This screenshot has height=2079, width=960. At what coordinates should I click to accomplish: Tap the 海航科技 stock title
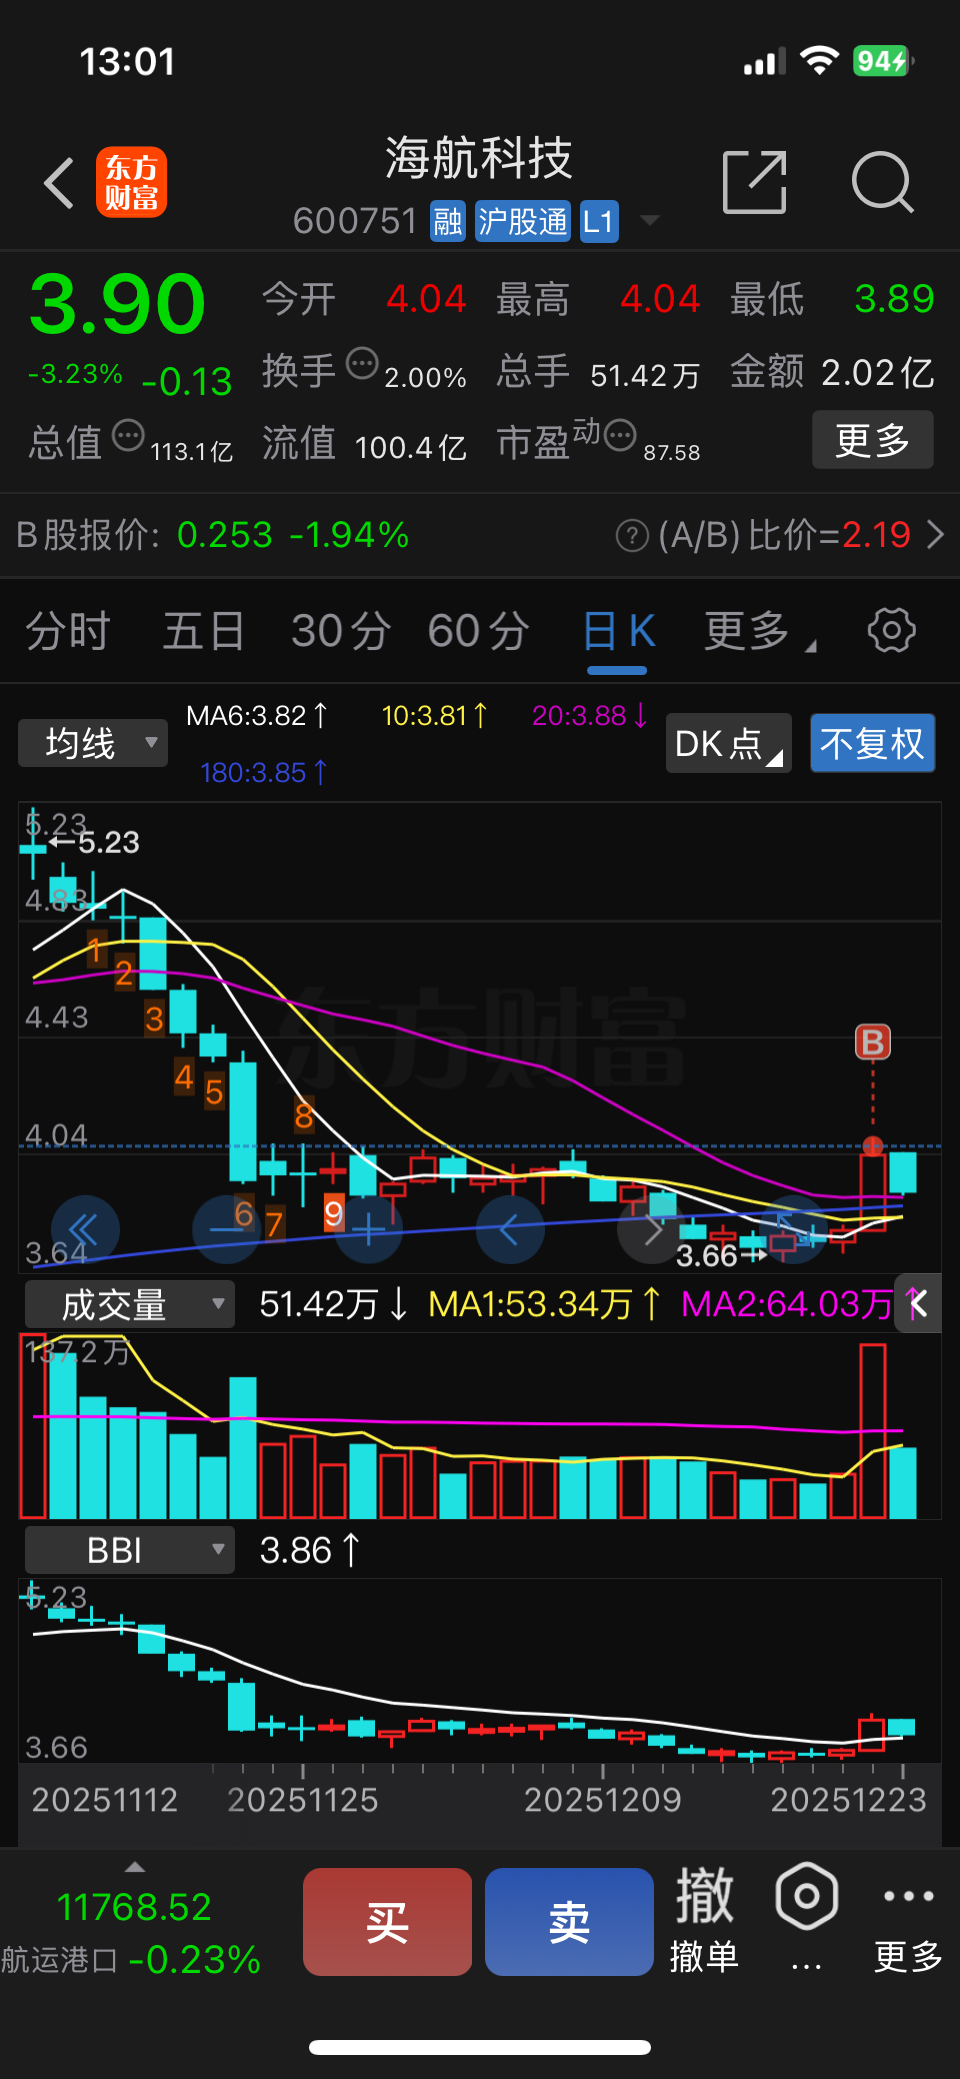tap(479, 158)
